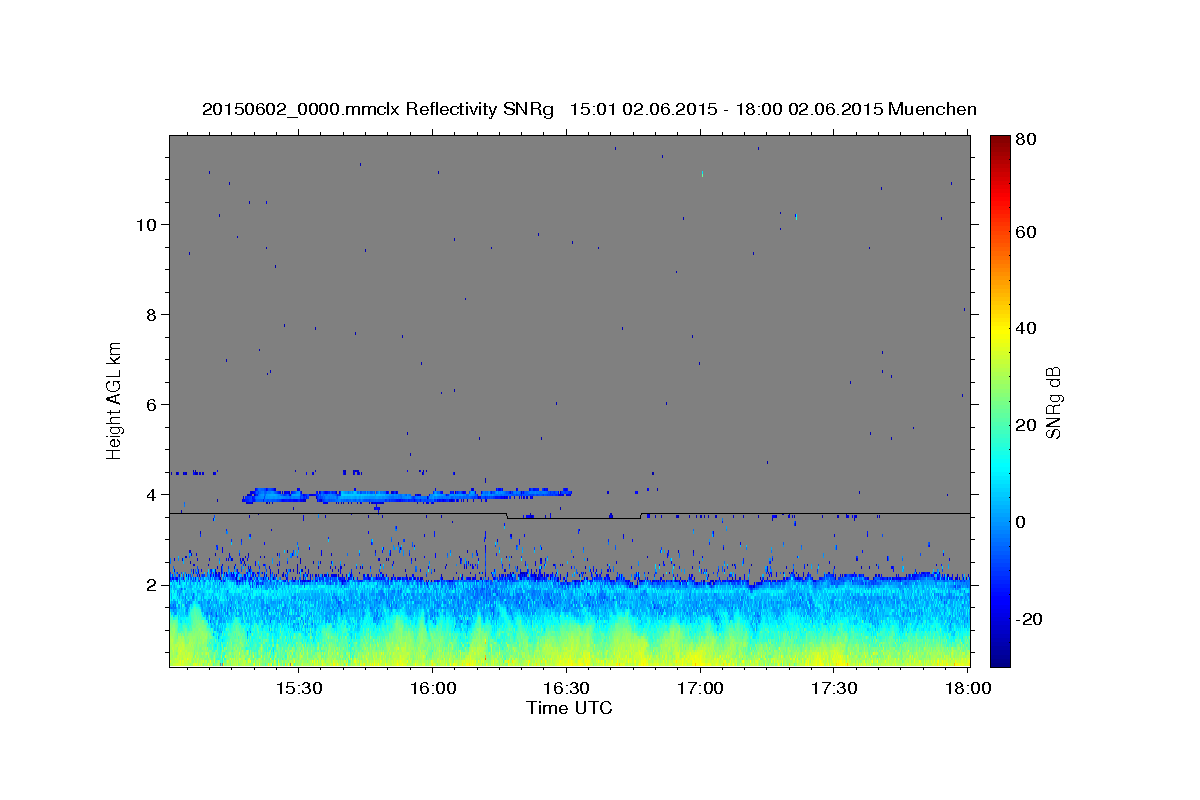The width and height of the screenshot is (1200, 800).
Task: Click the 'SNRg dB' colorbar label
Action: pos(1053,402)
